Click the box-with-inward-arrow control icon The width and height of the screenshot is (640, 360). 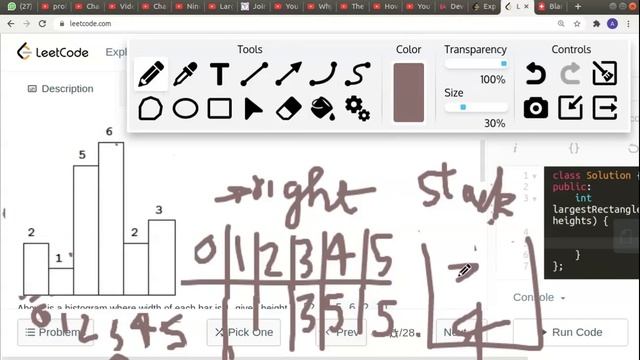[x=570, y=108]
